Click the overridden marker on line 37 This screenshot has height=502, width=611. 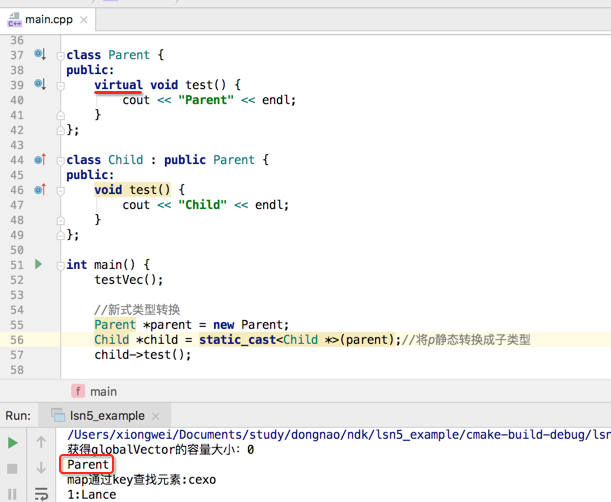(x=40, y=54)
